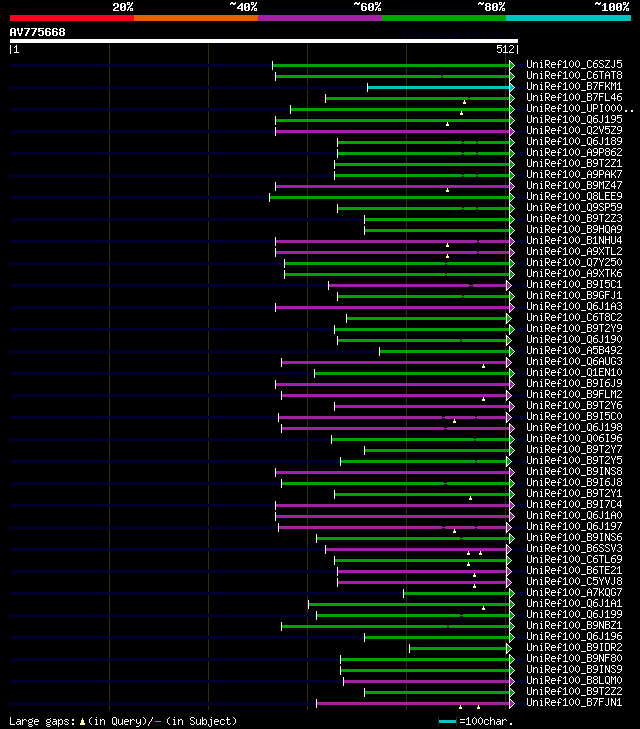Click the cyan alignment bar for B7FKM1
Viewport: 640px width, 729px height.
[x=439, y=87]
